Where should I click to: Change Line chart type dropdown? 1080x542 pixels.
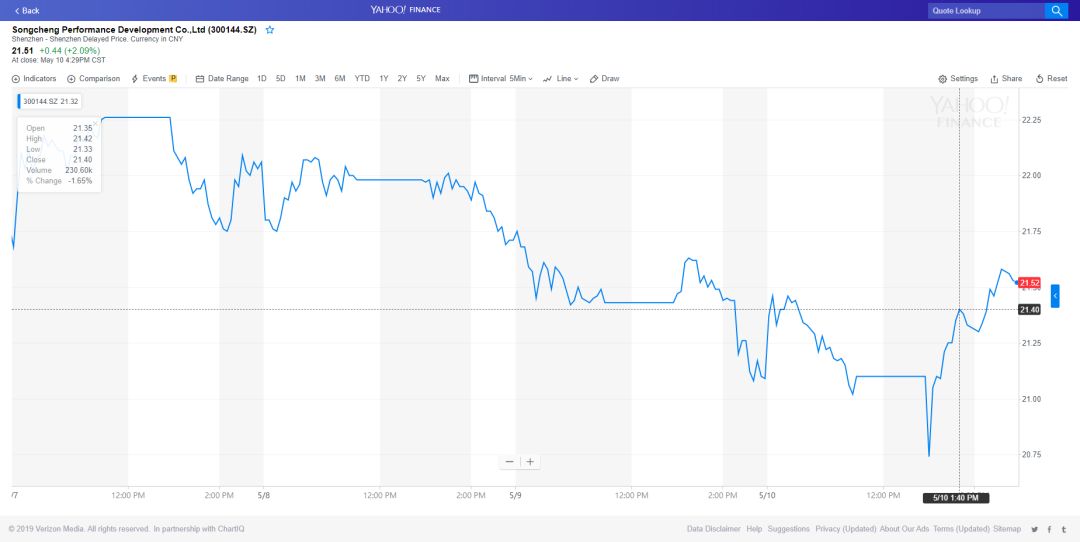pyautogui.click(x=561, y=79)
